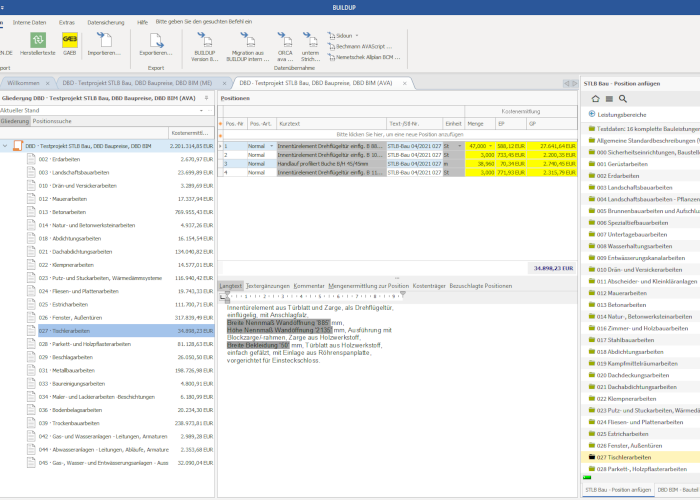
Task: Click into the command search field
Action: (204, 21)
